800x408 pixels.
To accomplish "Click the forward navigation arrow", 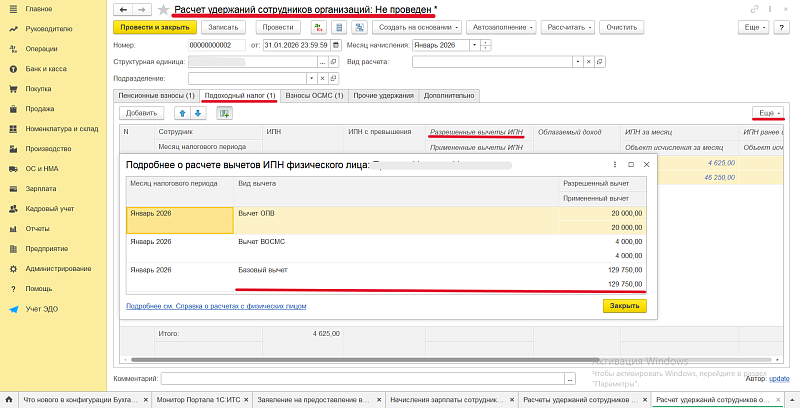I will [142, 9].
